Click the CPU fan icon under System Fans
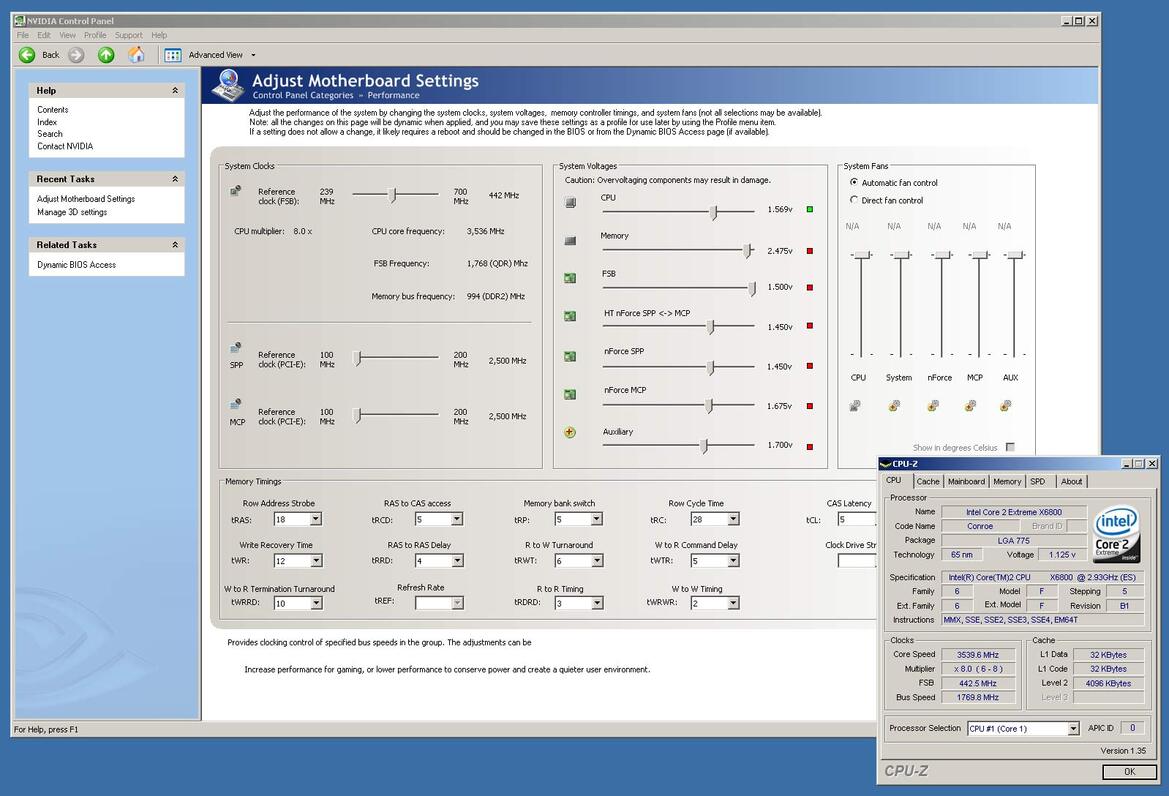This screenshot has height=796, width=1169. click(x=855, y=405)
